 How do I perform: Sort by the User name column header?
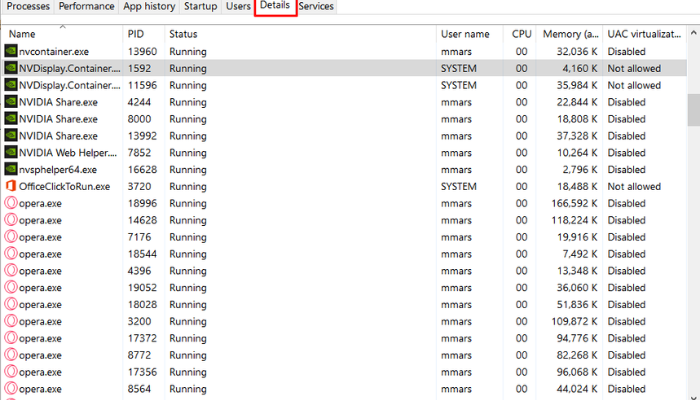click(x=470, y=34)
